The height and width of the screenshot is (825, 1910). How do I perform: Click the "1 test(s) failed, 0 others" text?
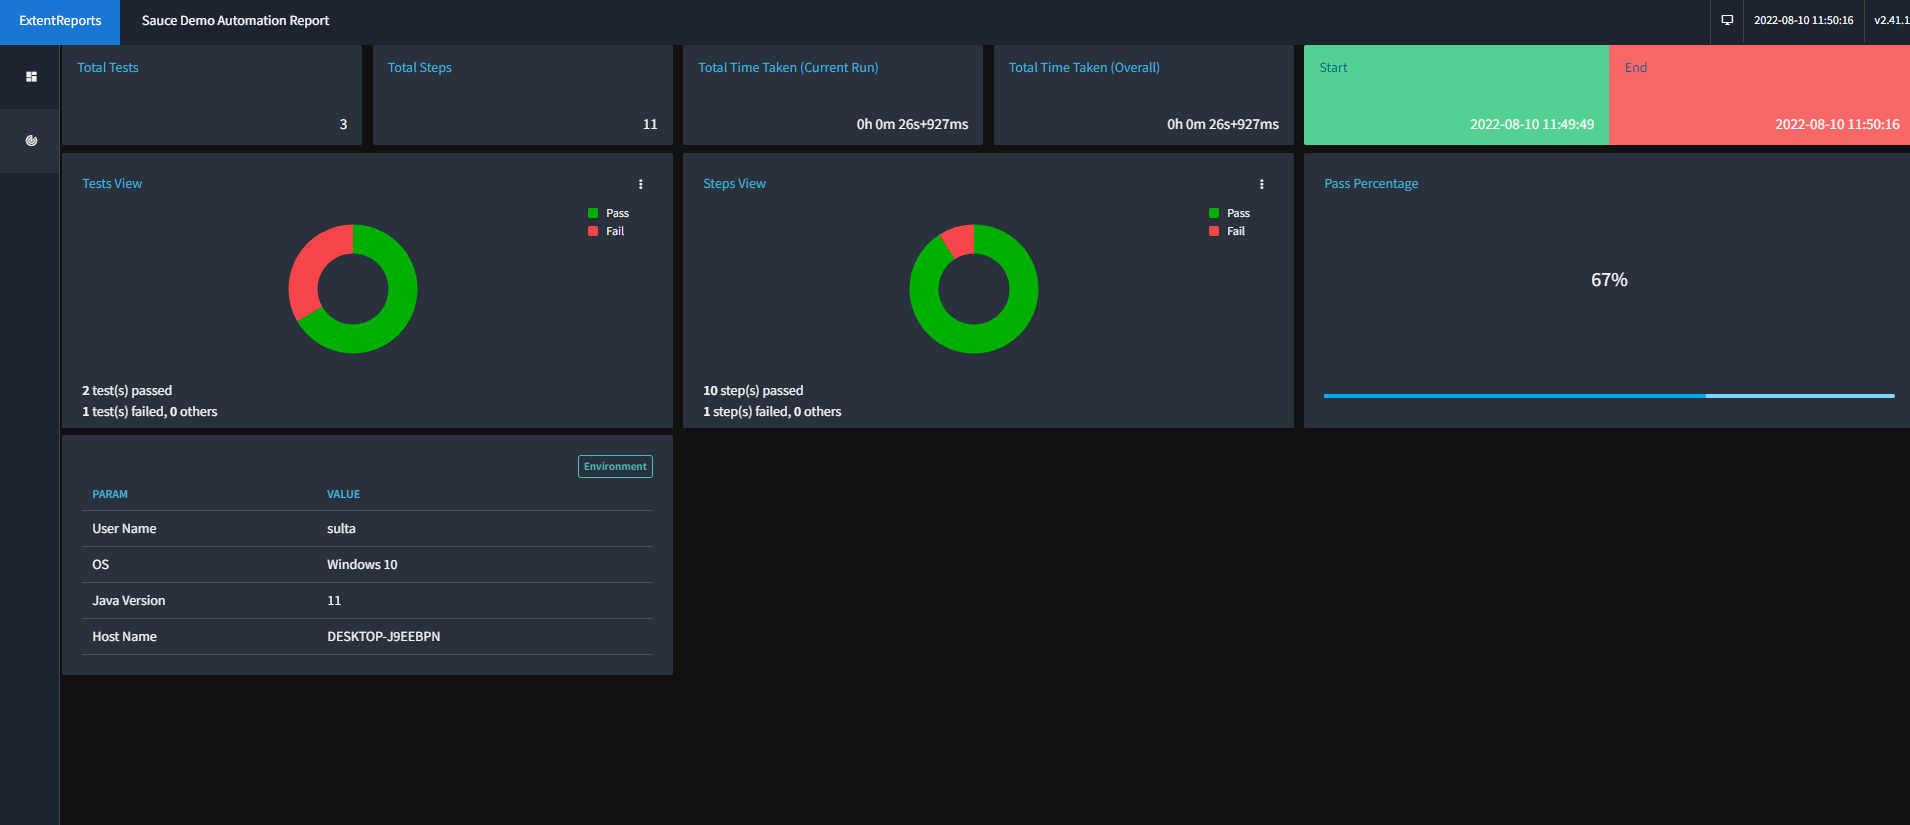150,412
